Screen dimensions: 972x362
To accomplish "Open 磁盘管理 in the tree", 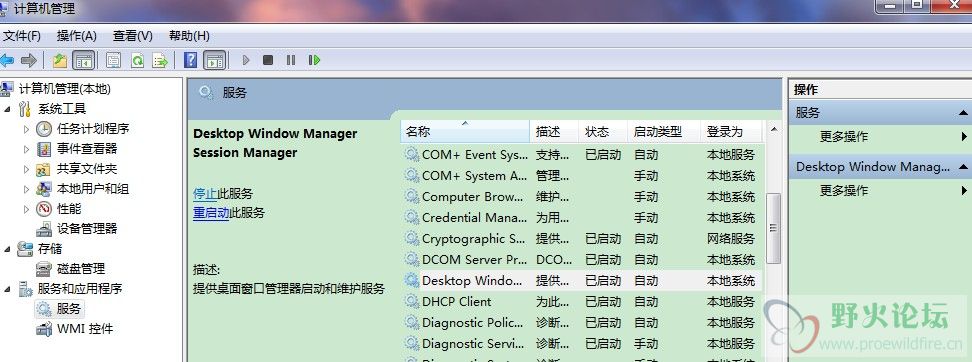I will [81, 268].
